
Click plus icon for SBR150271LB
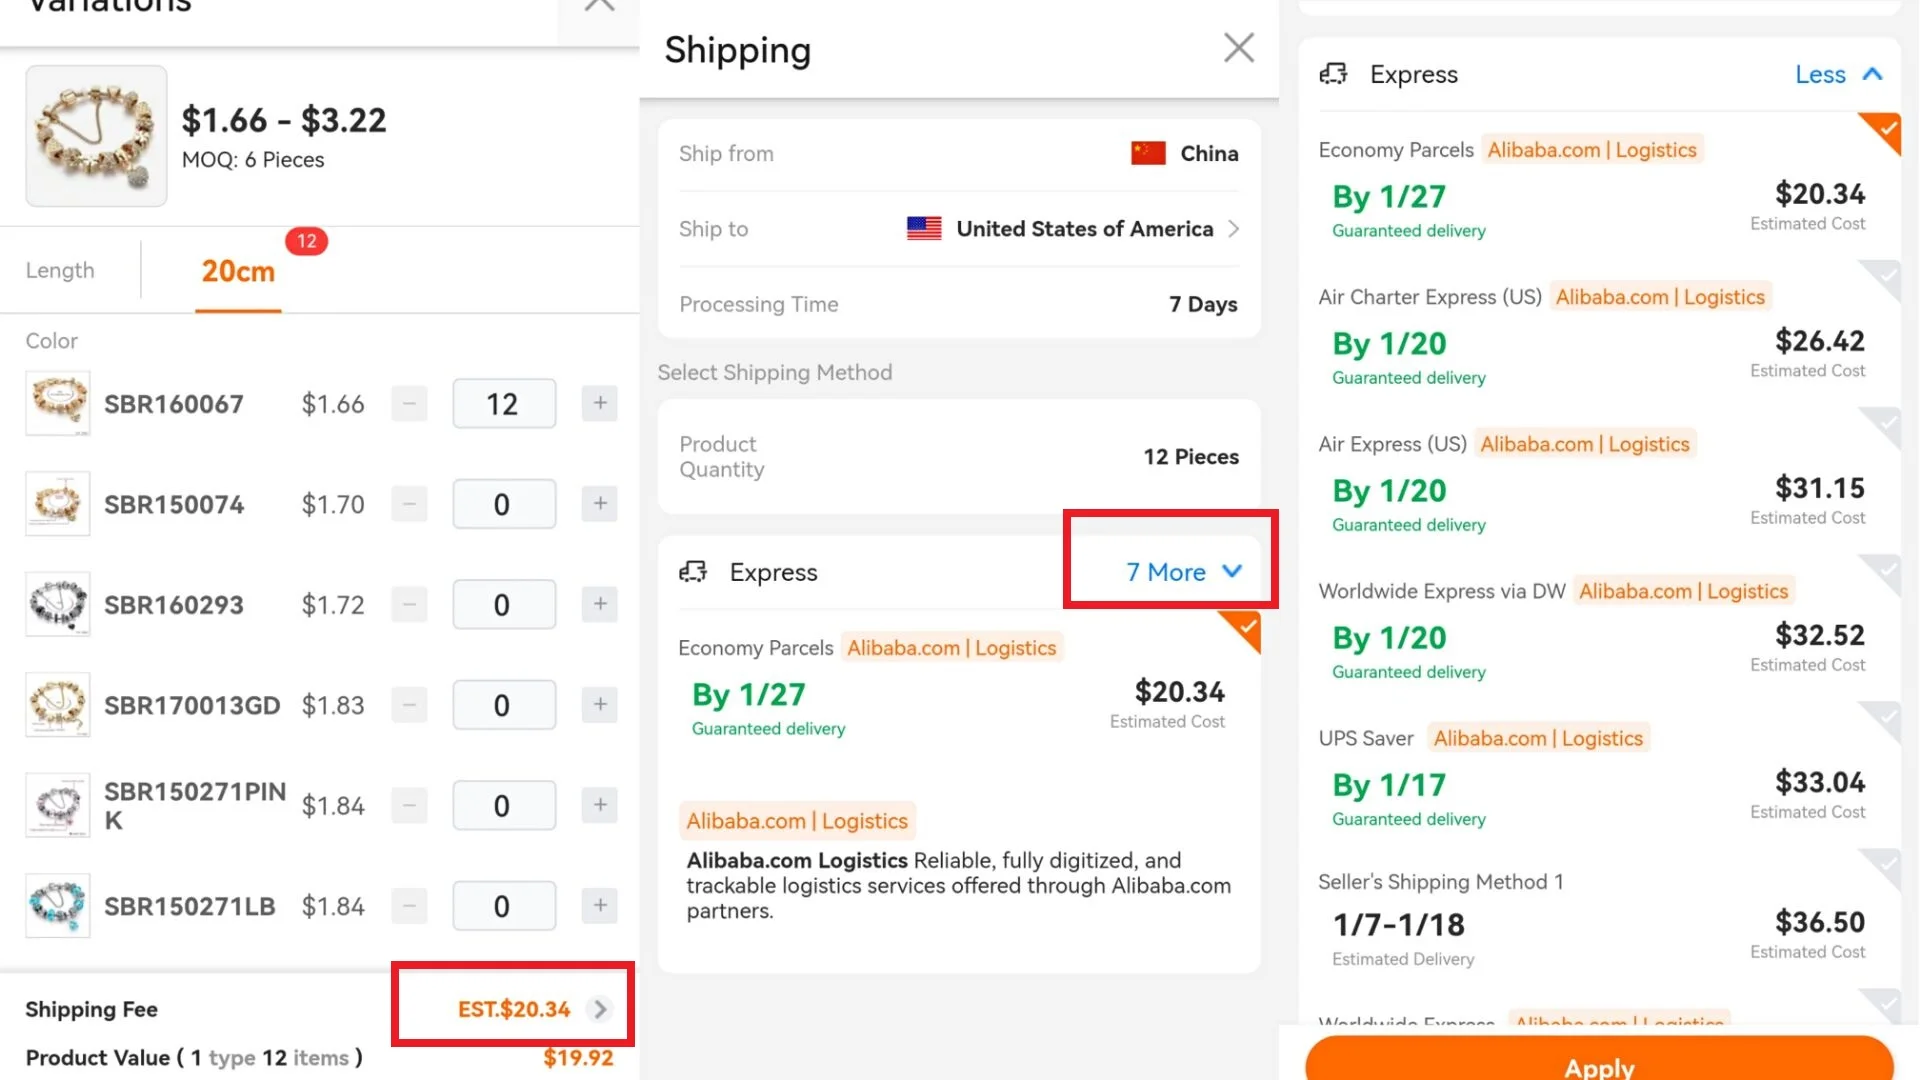click(600, 905)
